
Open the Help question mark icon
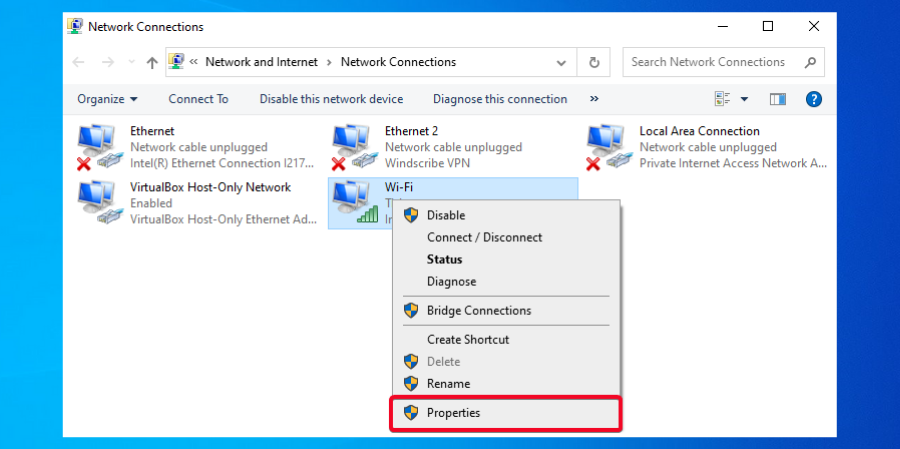pyautogui.click(x=814, y=99)
